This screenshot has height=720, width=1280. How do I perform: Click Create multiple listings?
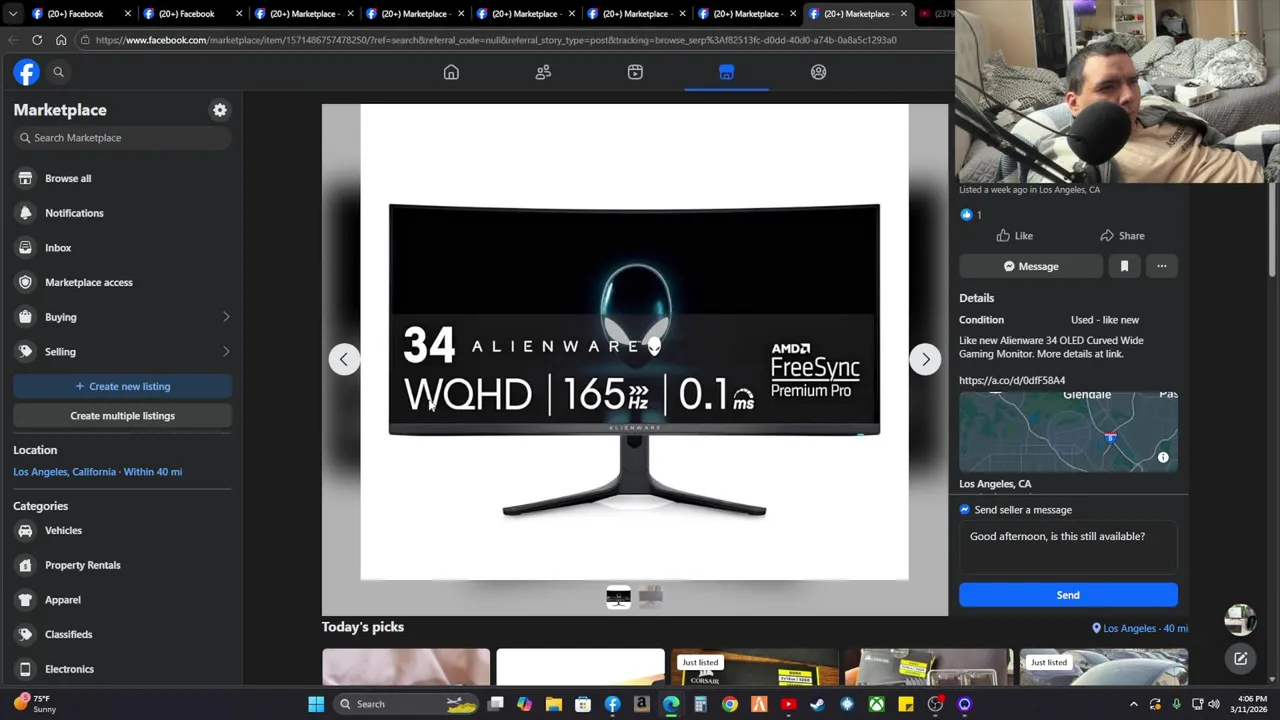point(122,416)
